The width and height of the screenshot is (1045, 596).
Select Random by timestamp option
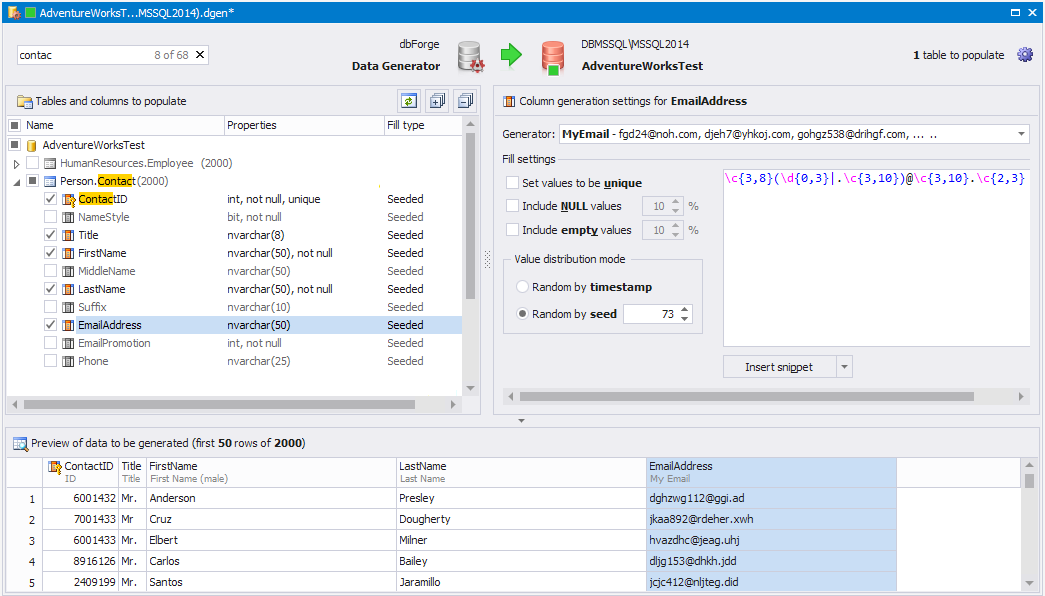(x=522, y=287)
